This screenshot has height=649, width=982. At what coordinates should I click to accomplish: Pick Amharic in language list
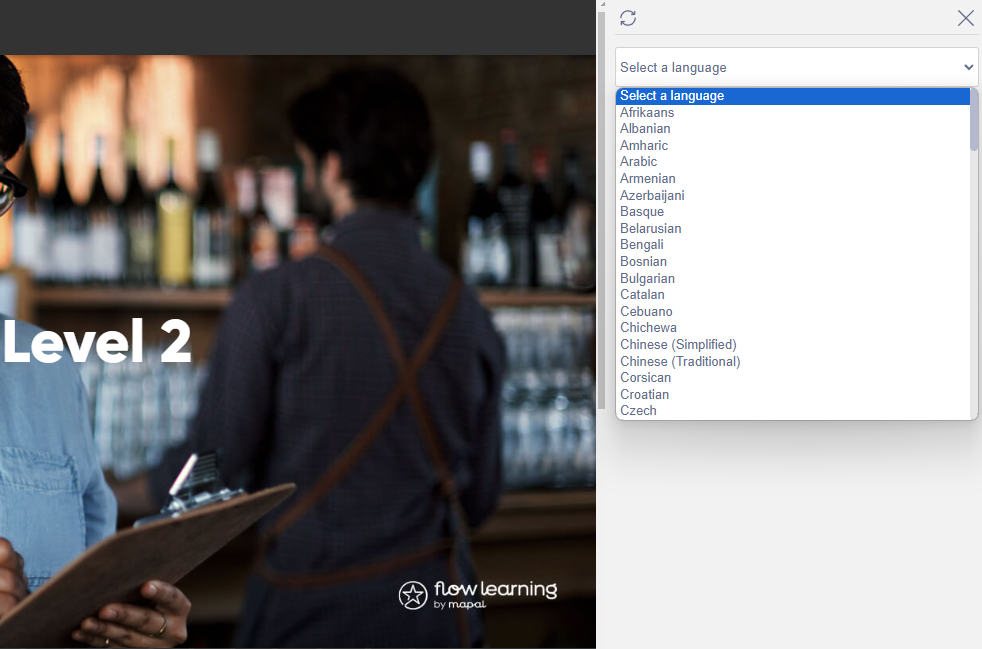click(792, 145)
